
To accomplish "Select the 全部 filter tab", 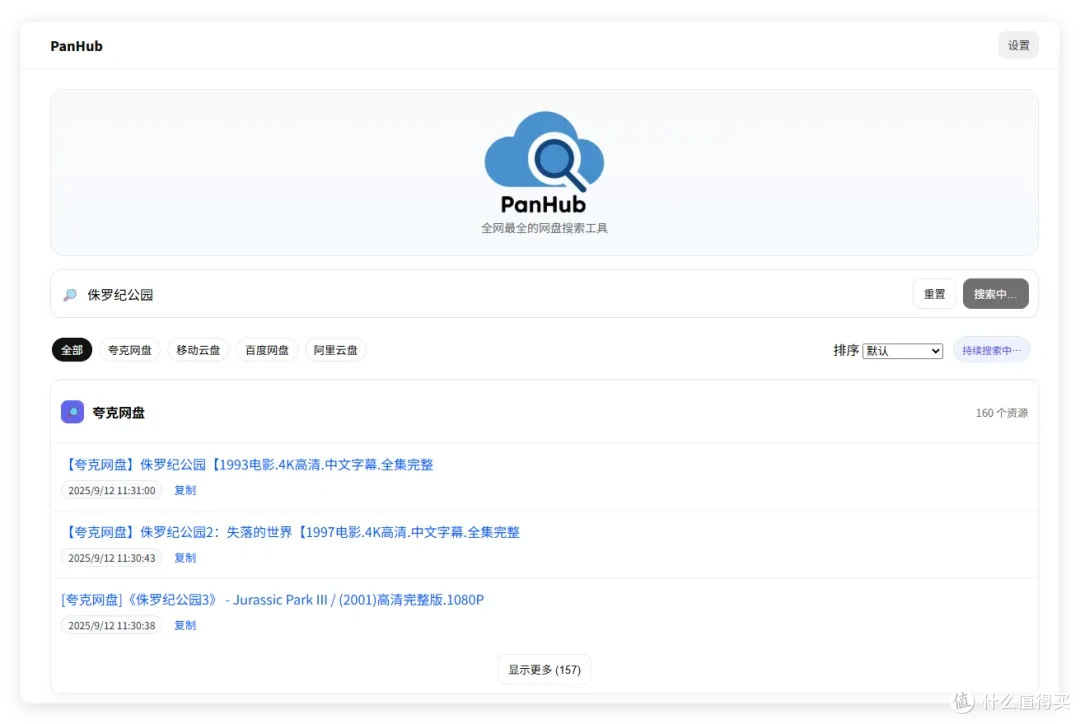I will (x=72, y=350).
